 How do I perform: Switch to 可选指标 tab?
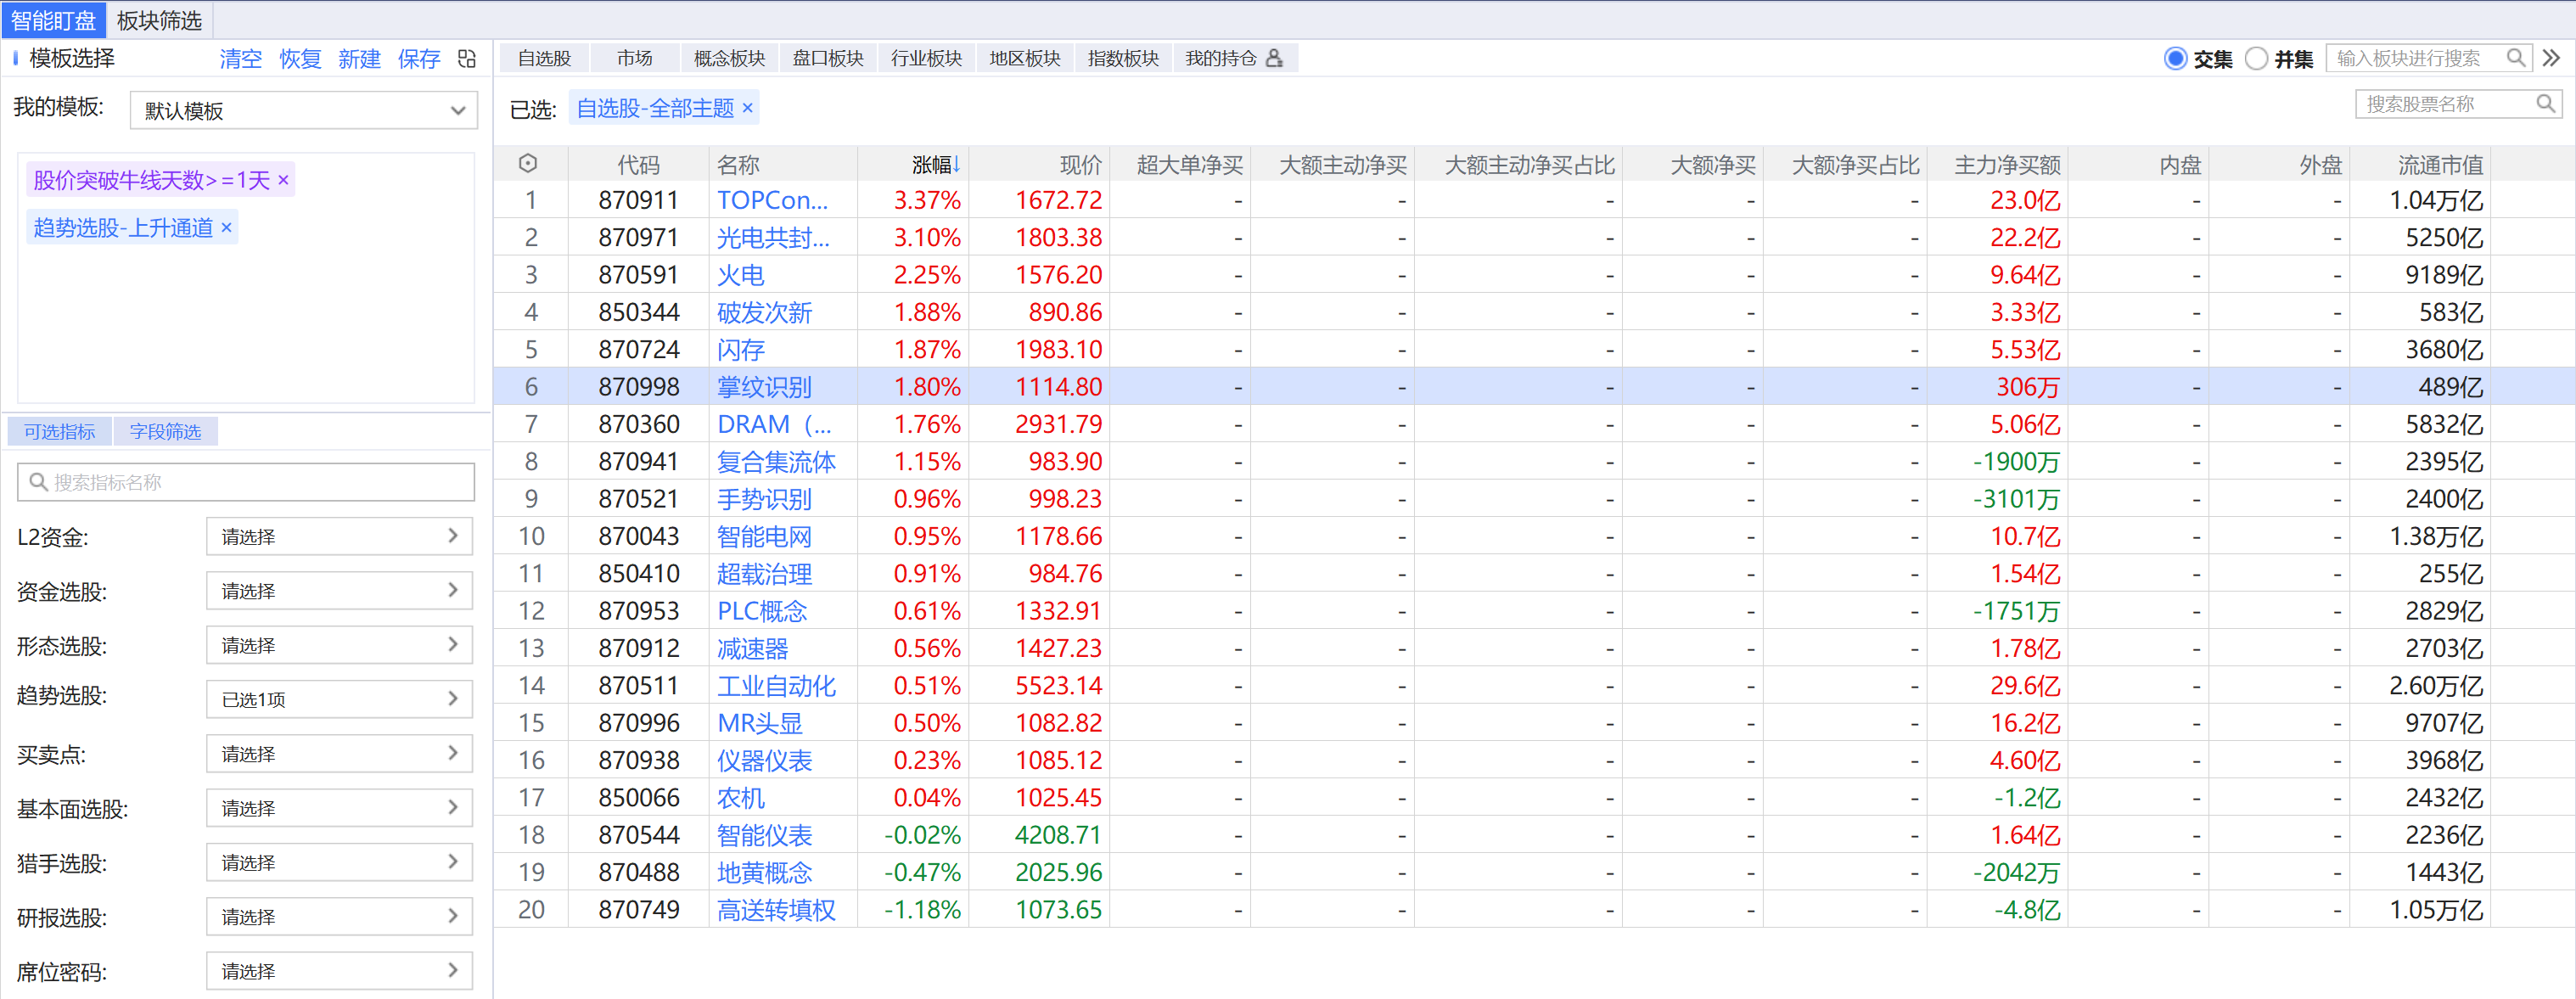60,432
